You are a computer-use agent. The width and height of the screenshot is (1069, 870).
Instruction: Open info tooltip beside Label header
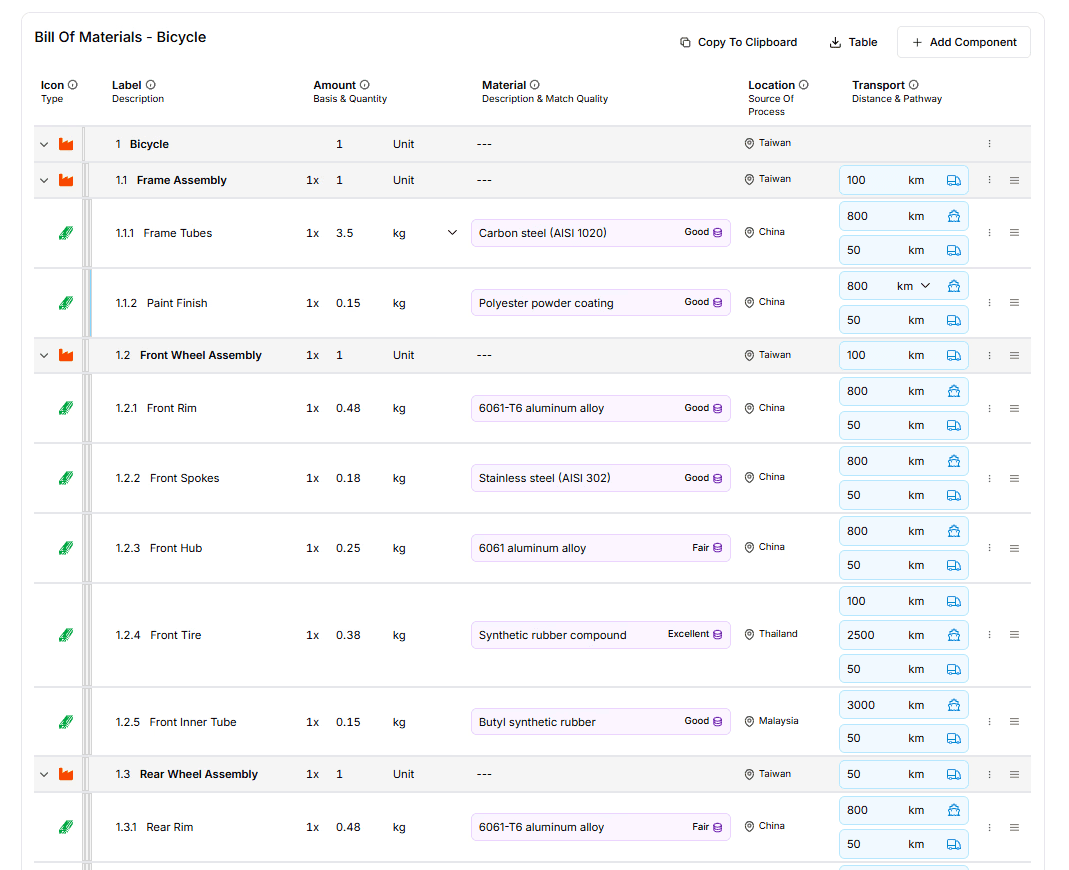[151, 85]
